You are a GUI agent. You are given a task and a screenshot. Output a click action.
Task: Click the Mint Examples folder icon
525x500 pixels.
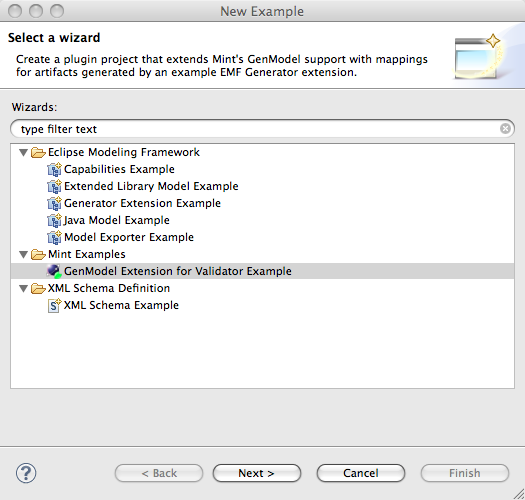[x=38, y=255]
